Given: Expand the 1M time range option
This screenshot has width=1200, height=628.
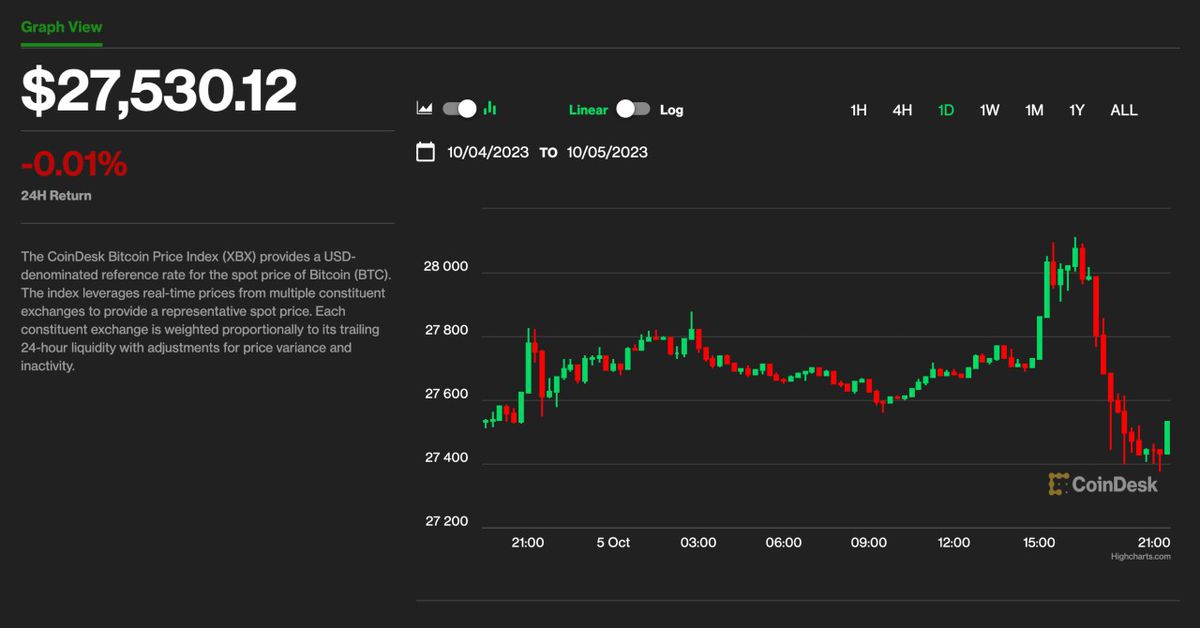Looking at the screenshot, I should coord(1033,110).
